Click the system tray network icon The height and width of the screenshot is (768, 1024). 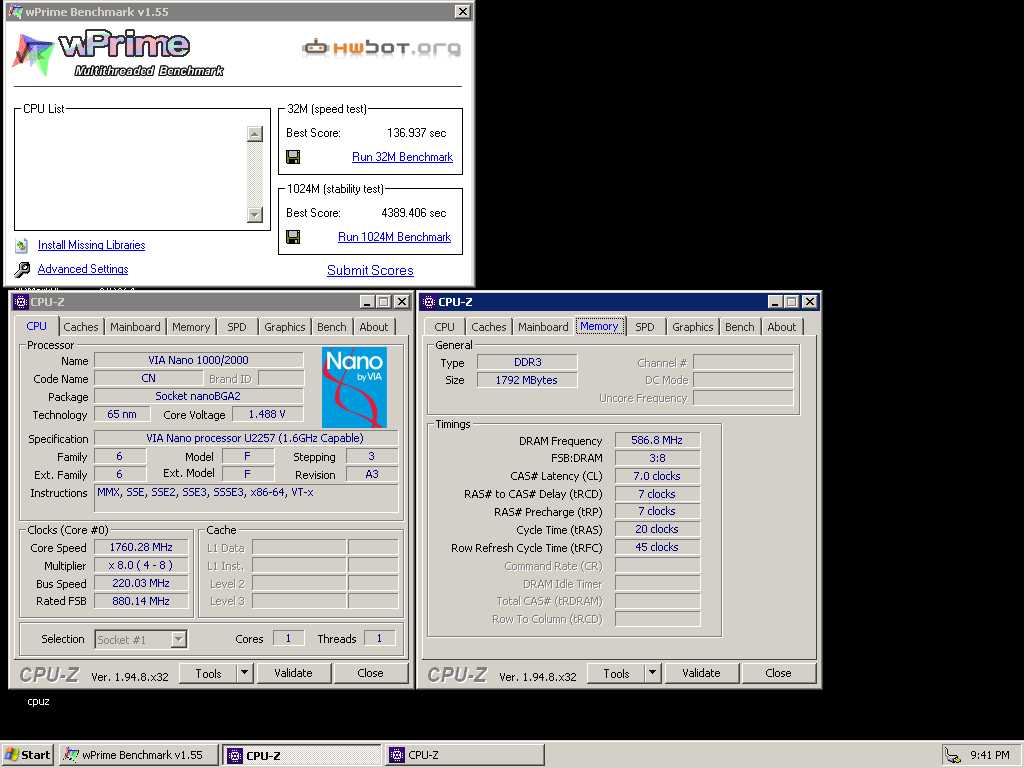953,756
